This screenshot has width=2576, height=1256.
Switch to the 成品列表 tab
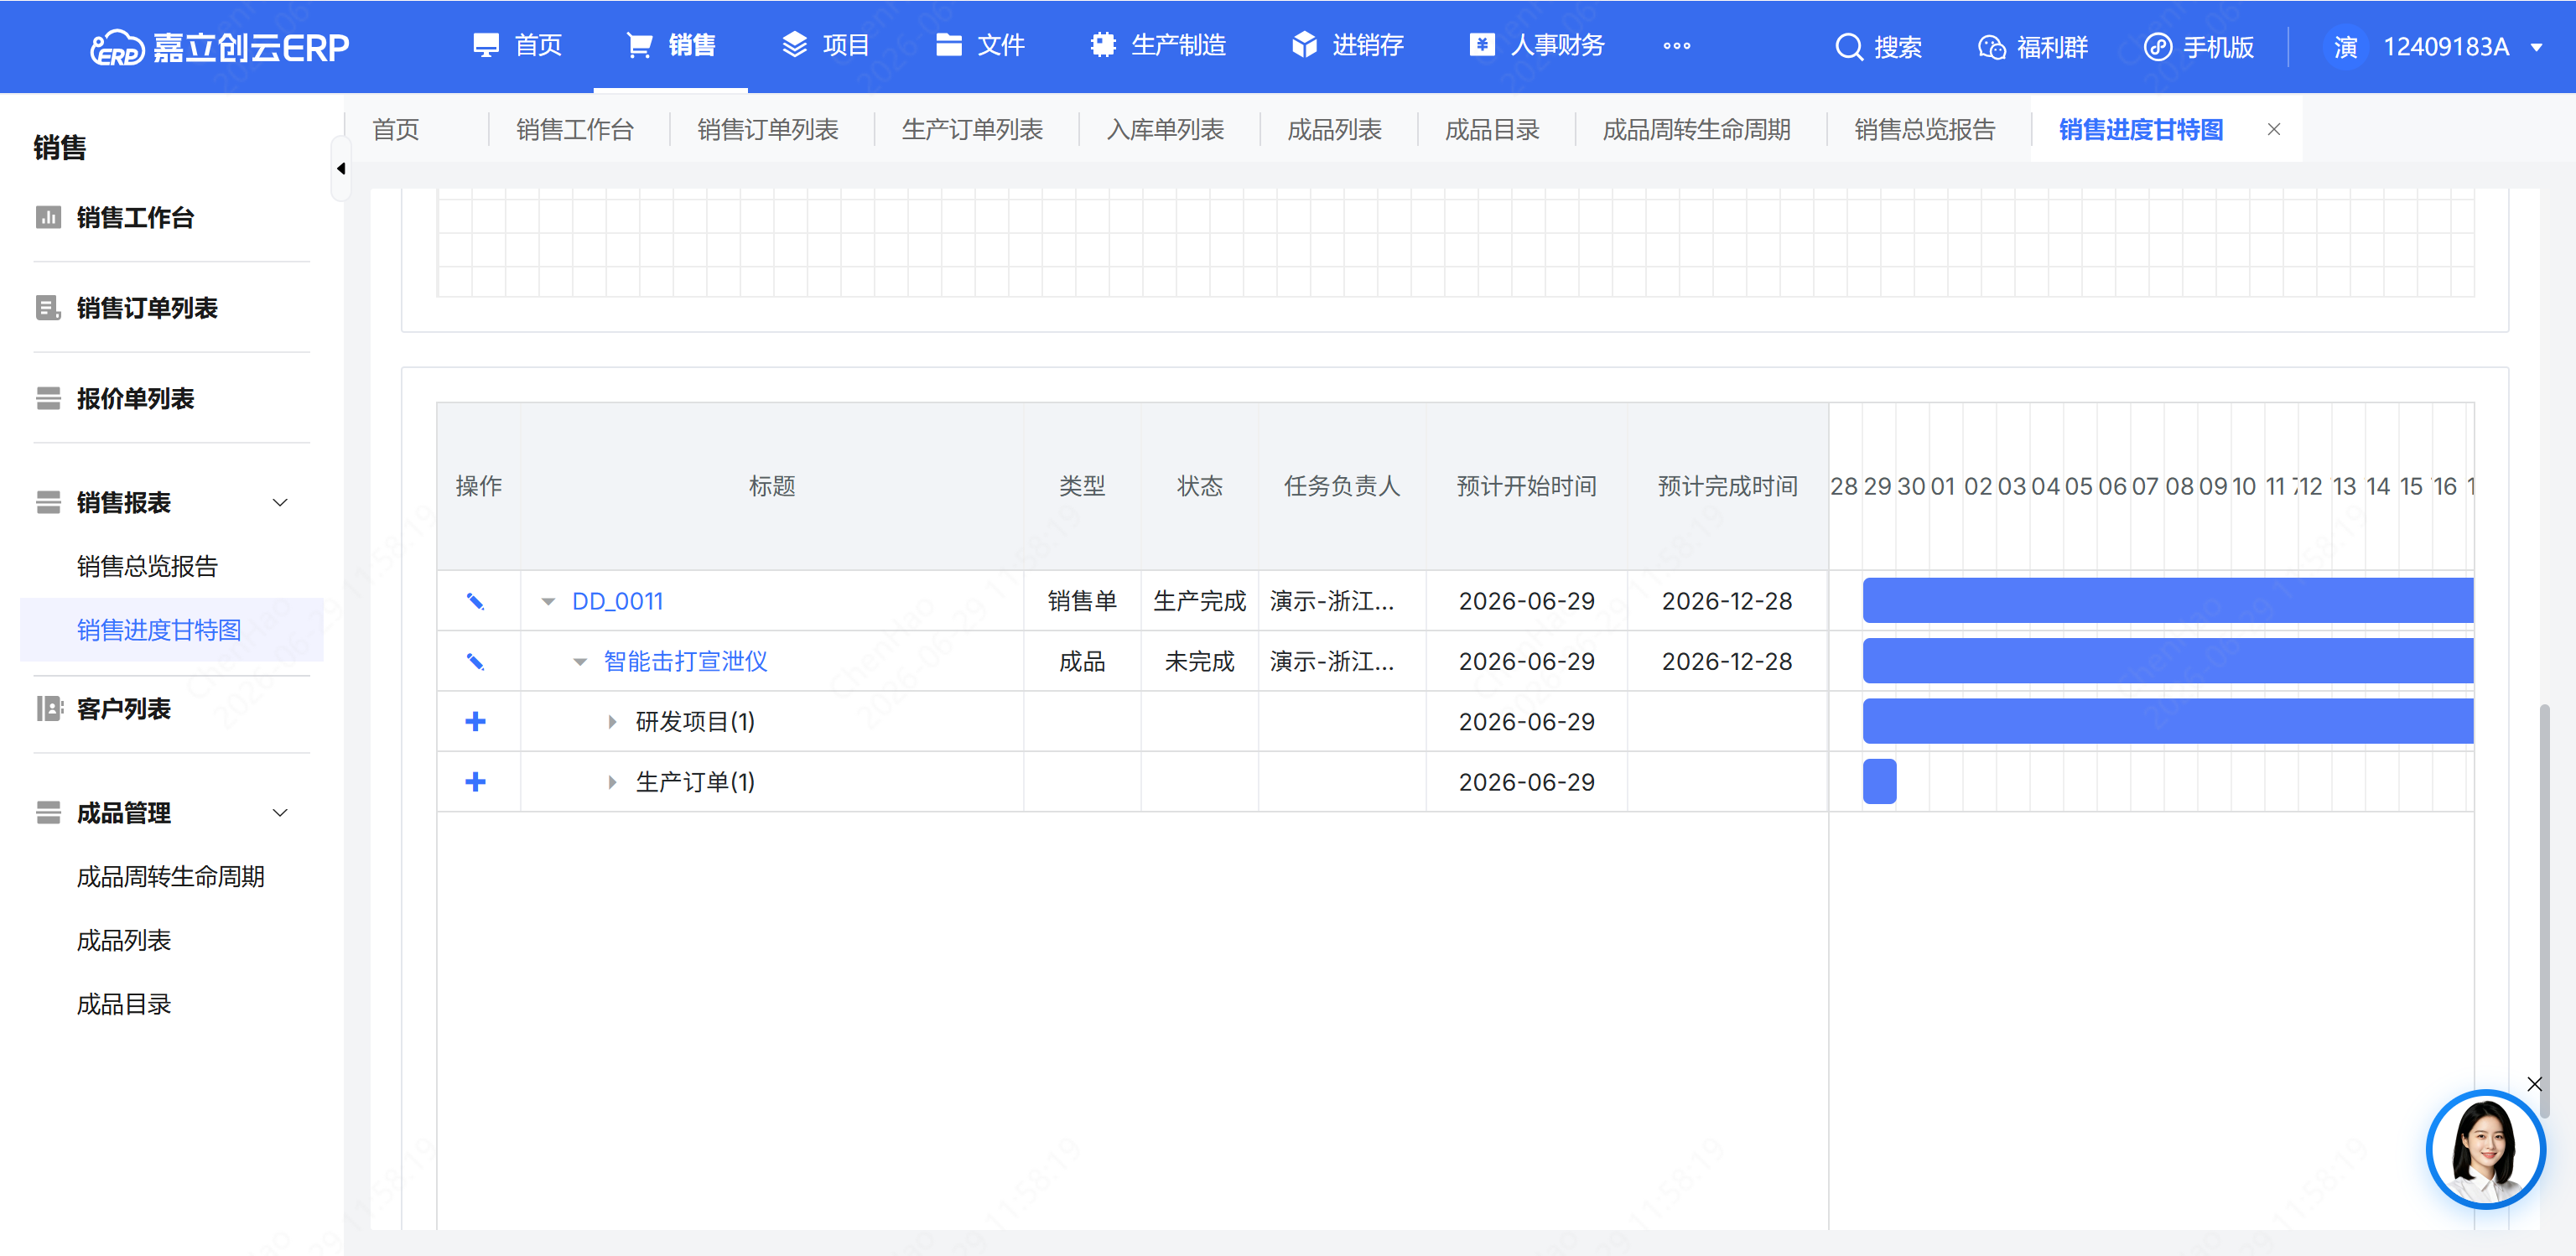[x=1334, y=130]
